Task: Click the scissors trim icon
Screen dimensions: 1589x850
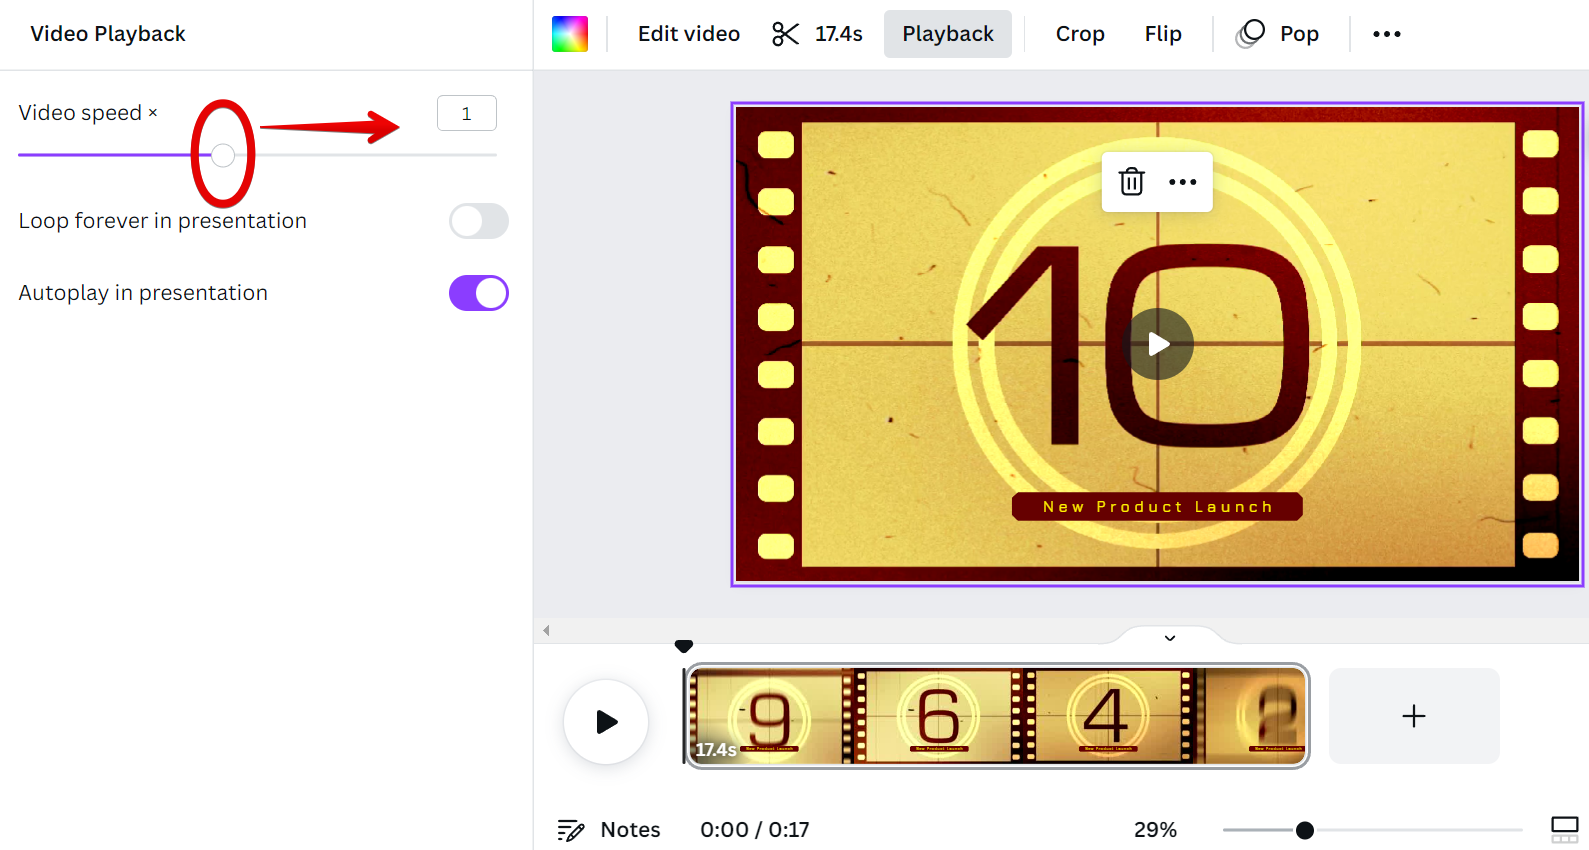Action: click(785, 34)
